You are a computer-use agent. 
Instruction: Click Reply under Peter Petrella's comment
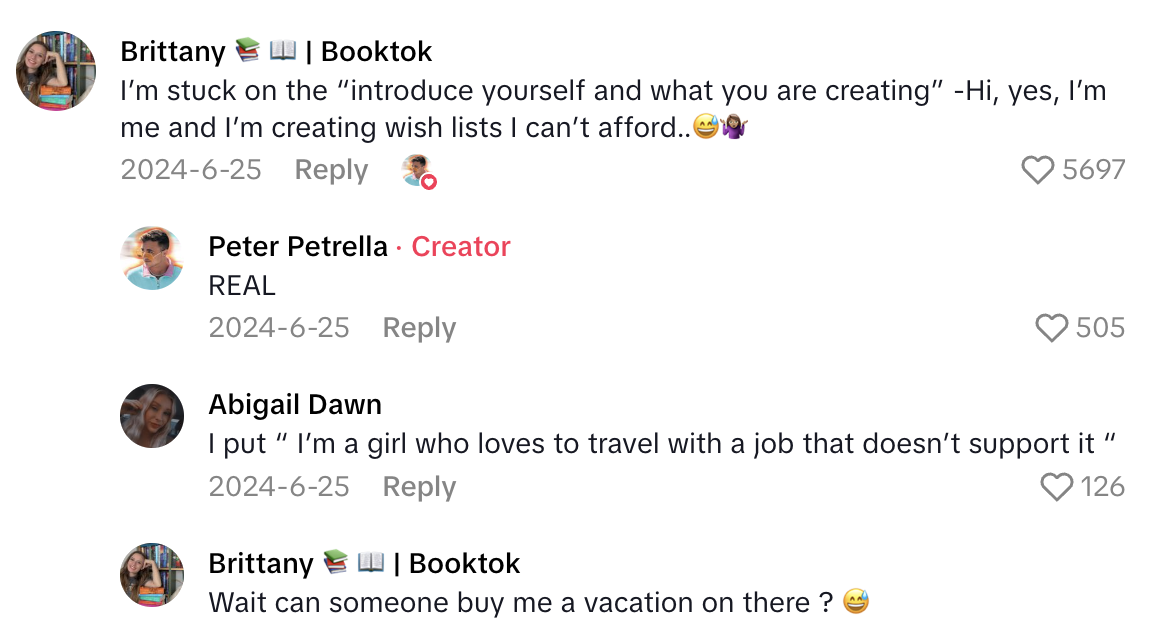419,327
